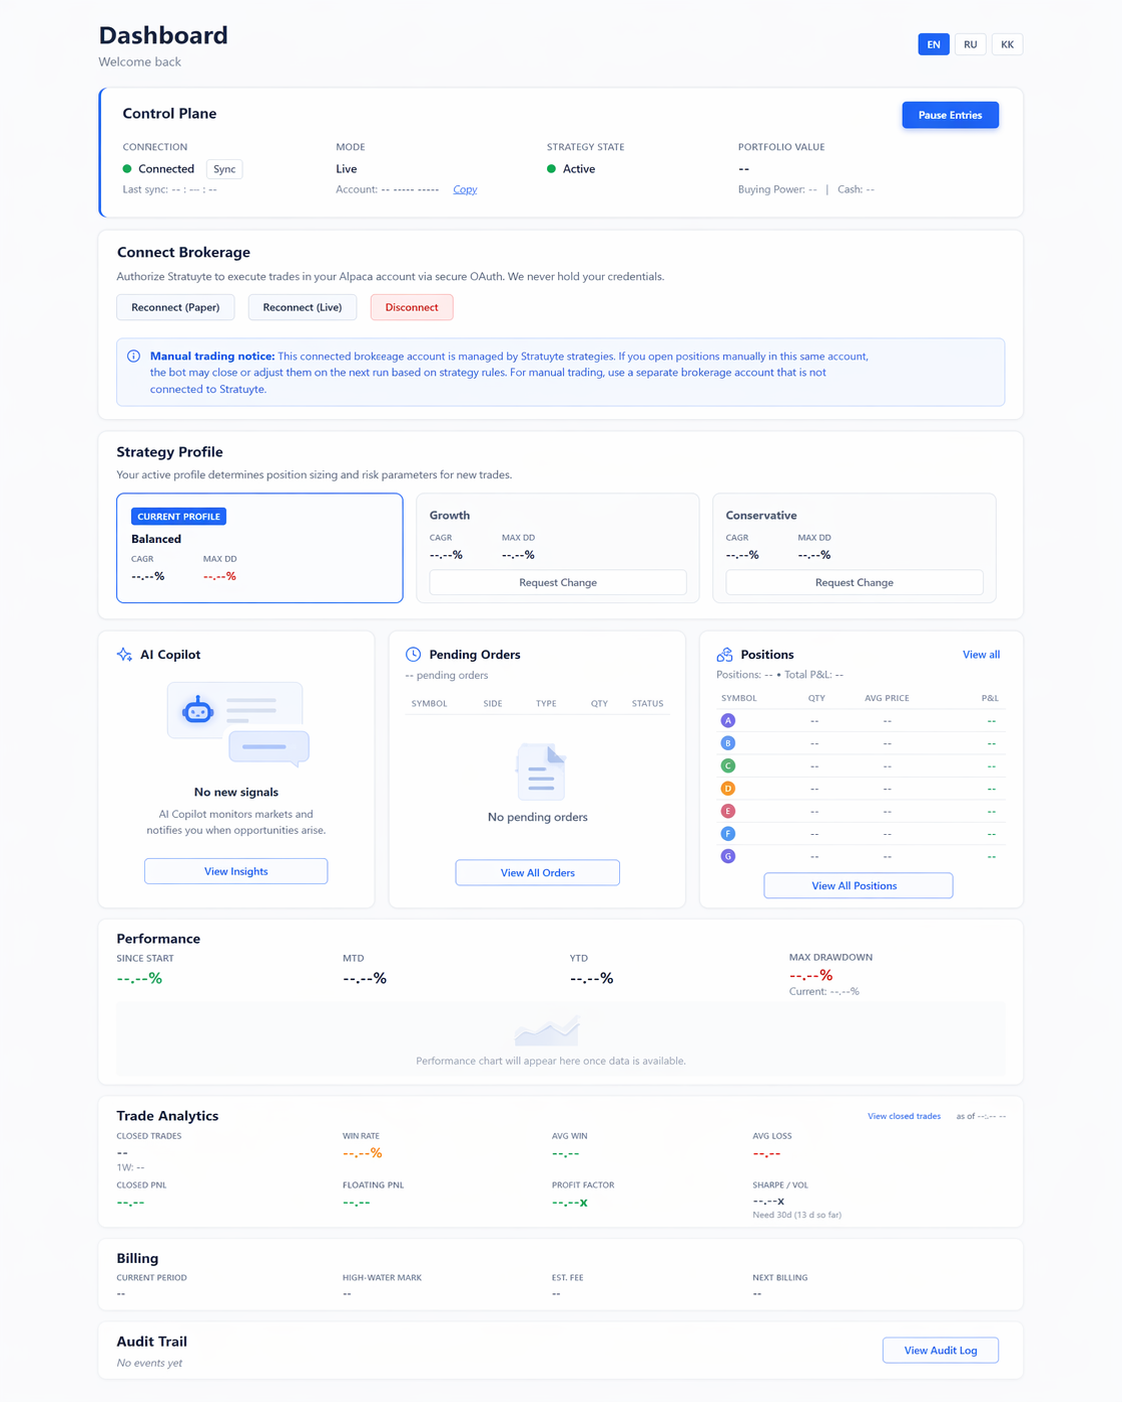Copy the account number link
The image size is (1122, 1402).
pyautogui.click(x=465, y=190)
